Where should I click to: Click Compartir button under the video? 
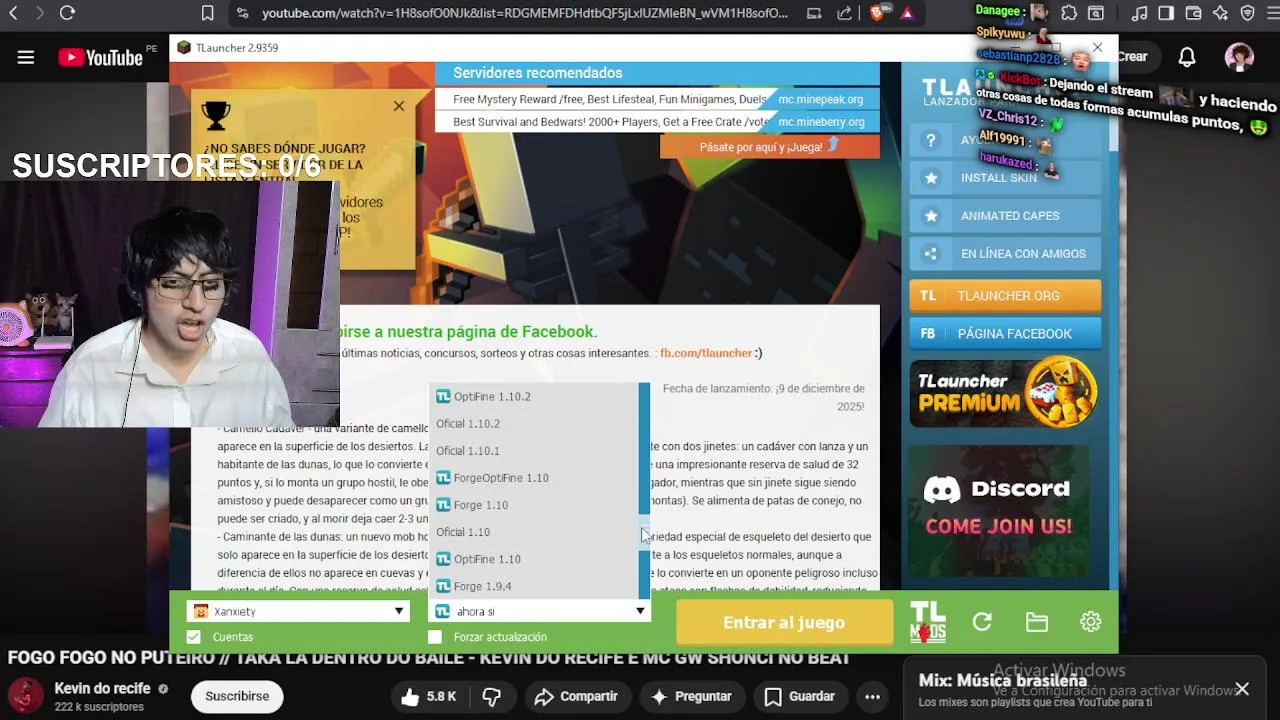coord(576,696)
